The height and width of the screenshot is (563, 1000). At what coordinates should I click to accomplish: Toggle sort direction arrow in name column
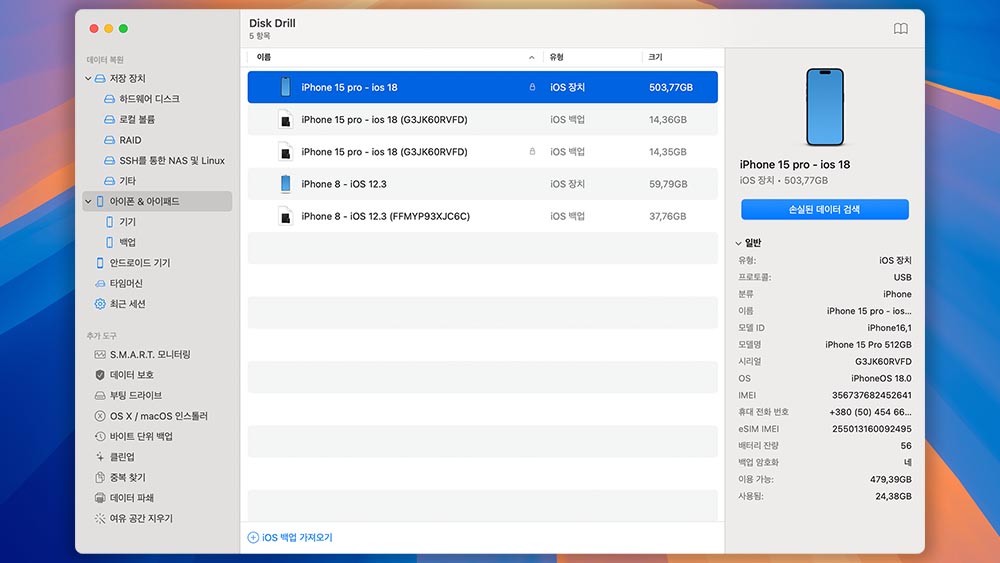point(531,57)
